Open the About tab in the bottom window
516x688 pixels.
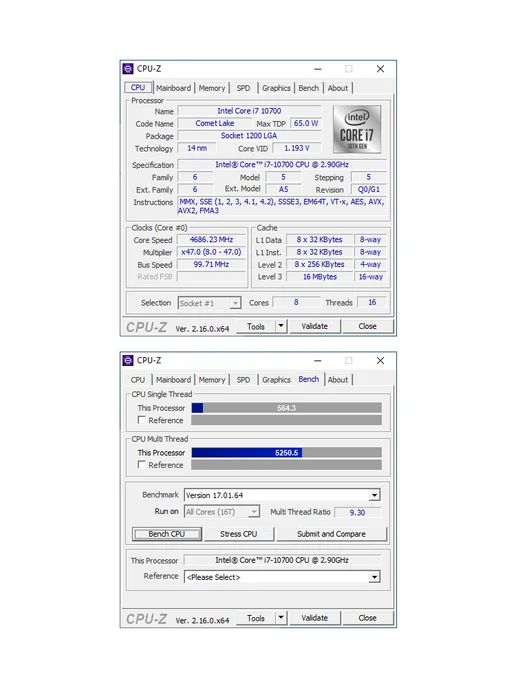337,380
